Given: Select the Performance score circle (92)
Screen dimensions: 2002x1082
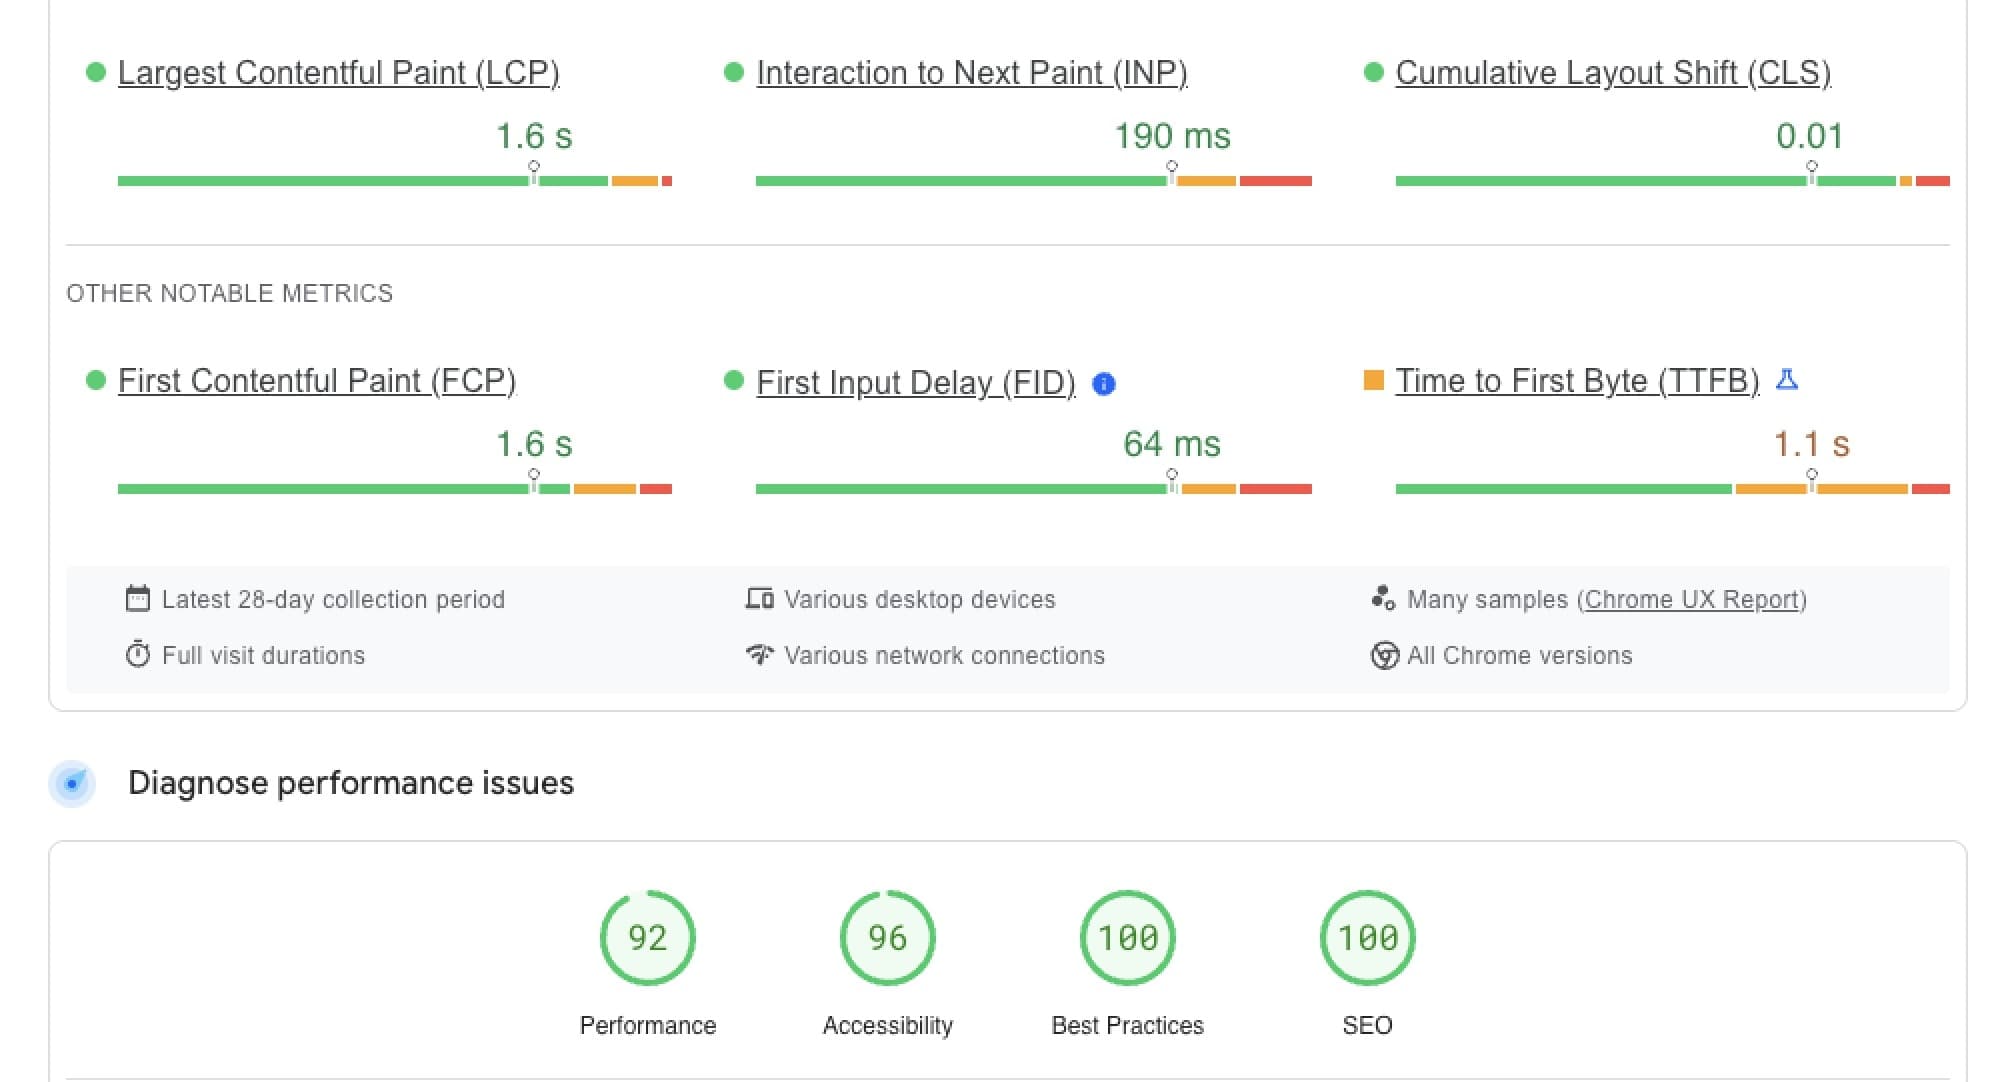Looking at the screenshot, I should (650, 938).
